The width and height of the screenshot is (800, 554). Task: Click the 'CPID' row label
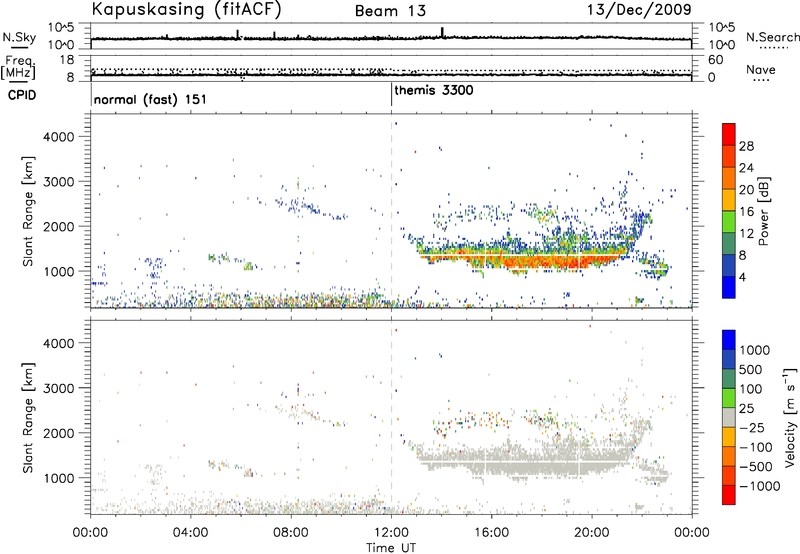22,95
